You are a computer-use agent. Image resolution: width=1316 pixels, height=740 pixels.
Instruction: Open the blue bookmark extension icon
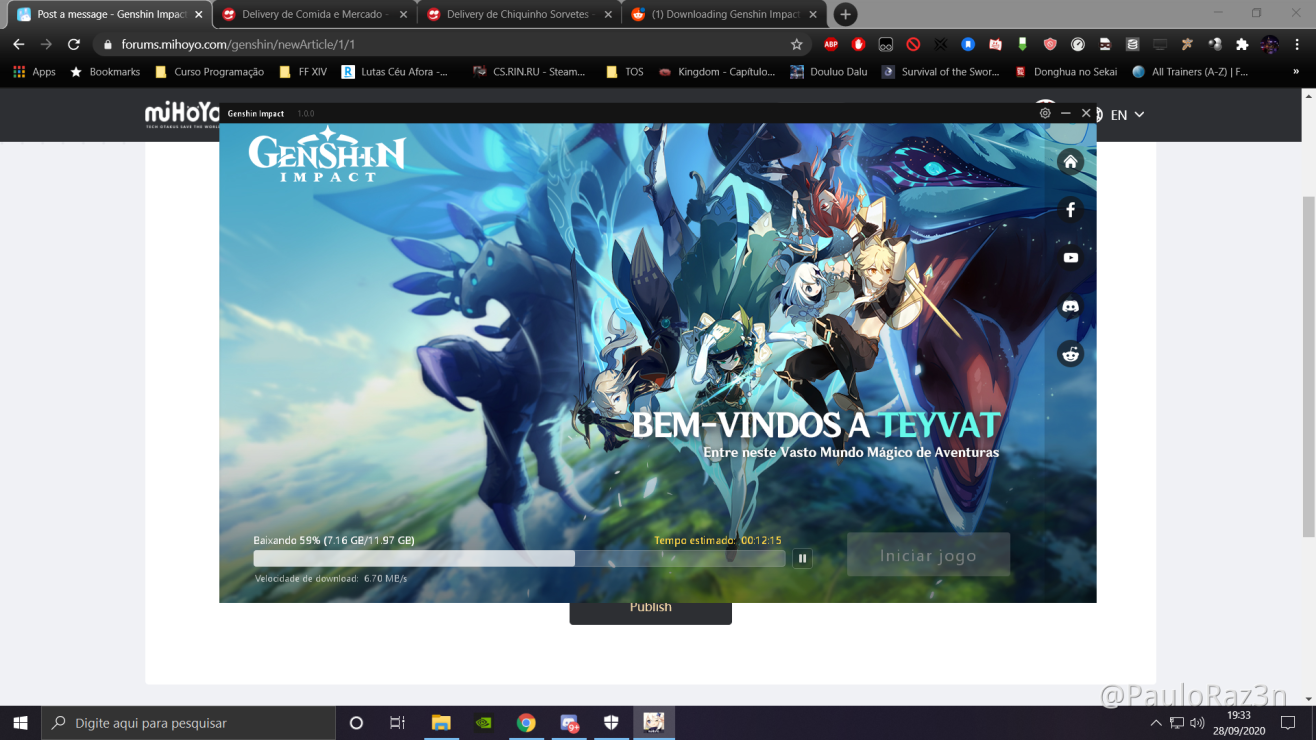coord(968,44)
